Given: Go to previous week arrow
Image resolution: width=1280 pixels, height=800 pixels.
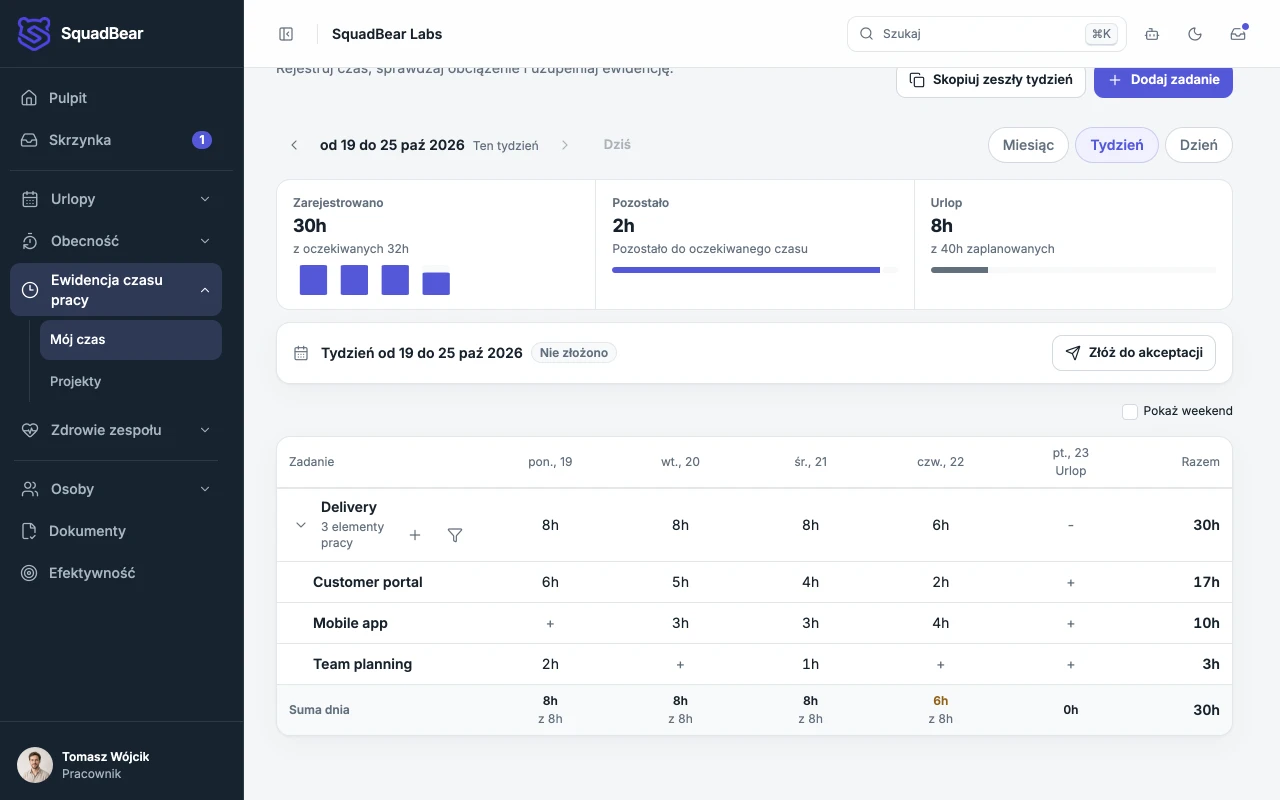Looking at the screenshot, I should (294, 145).
